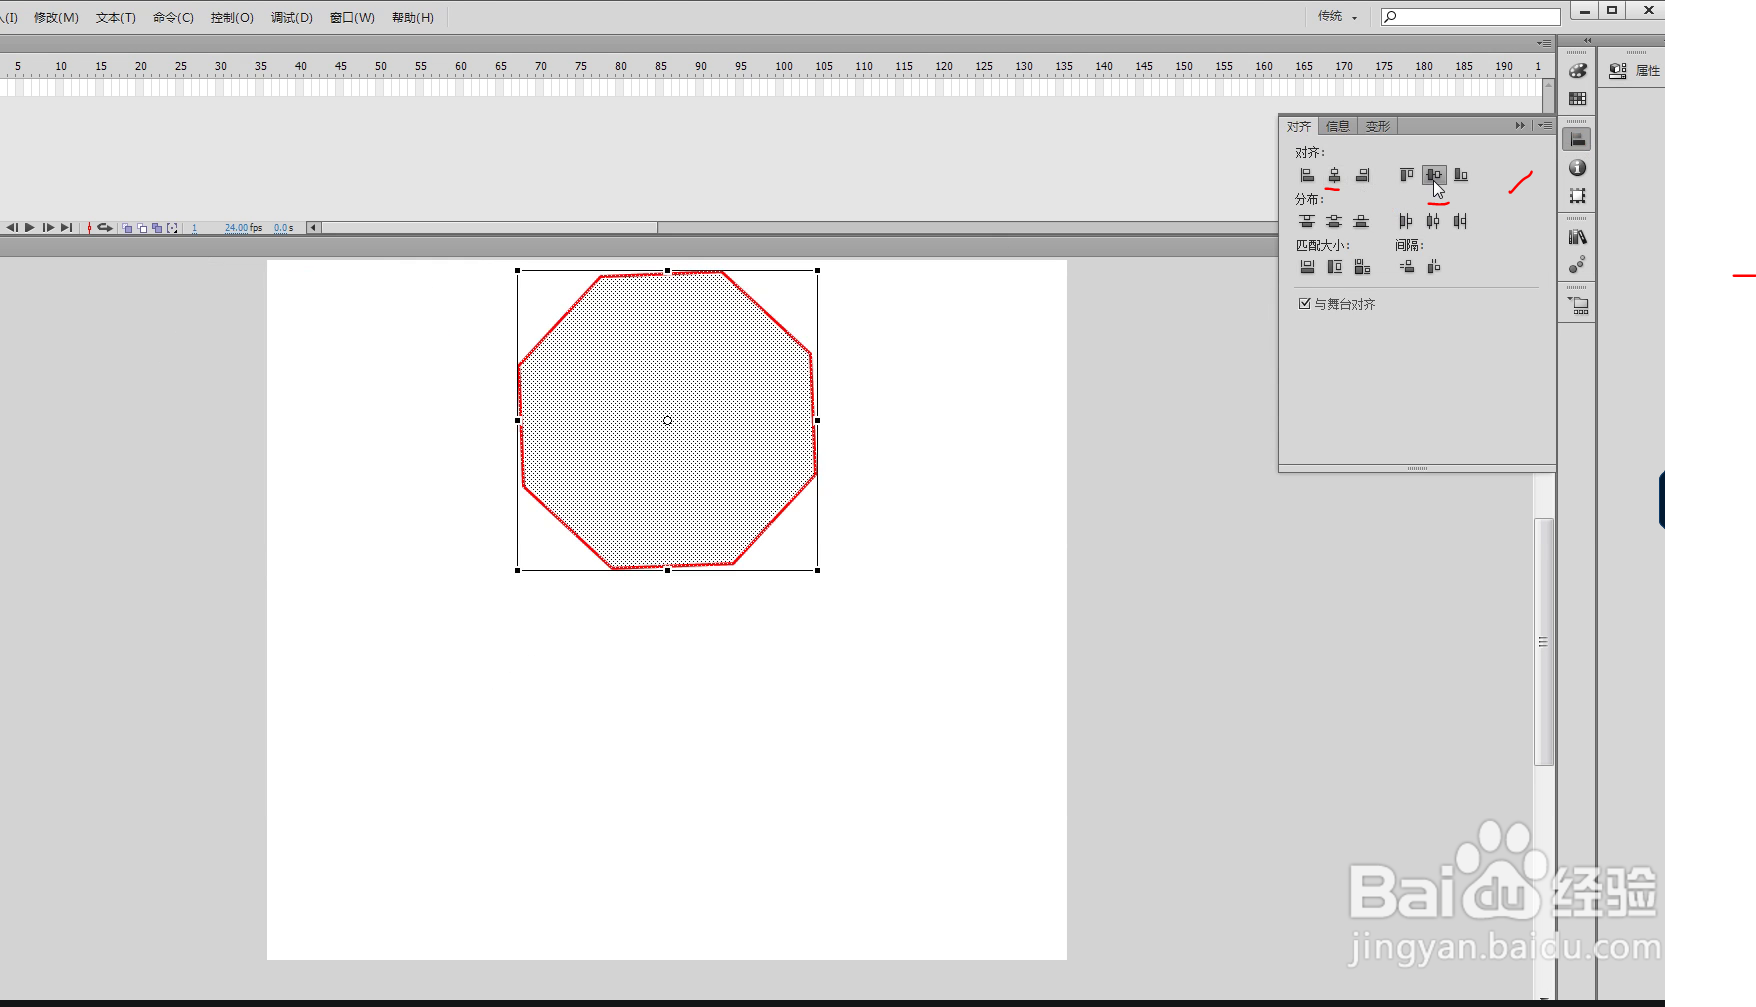Click the match width and height icon
Viewport: 1756px width, 1007px height.
pyautogui.click(x=1361, y=267)
